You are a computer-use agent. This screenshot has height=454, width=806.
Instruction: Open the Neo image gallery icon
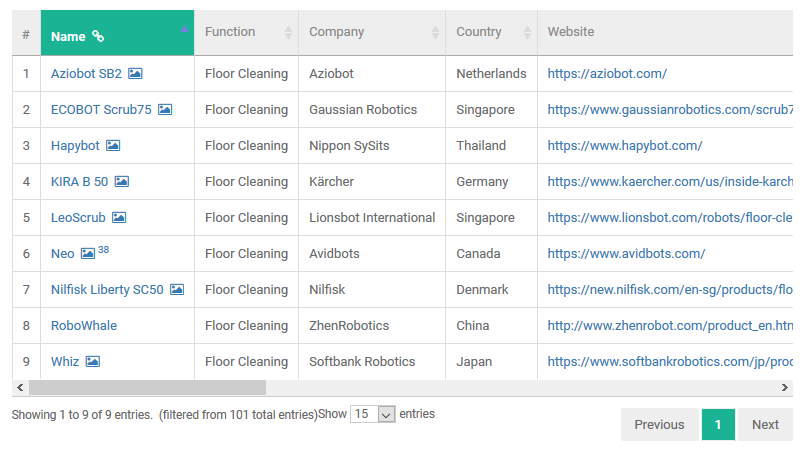[88, 253]
